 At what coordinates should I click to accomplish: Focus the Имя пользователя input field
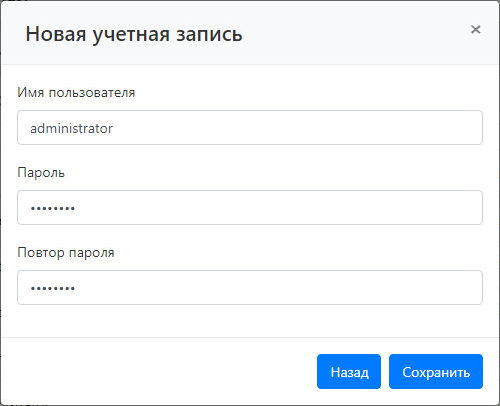[x=250, y=127]
